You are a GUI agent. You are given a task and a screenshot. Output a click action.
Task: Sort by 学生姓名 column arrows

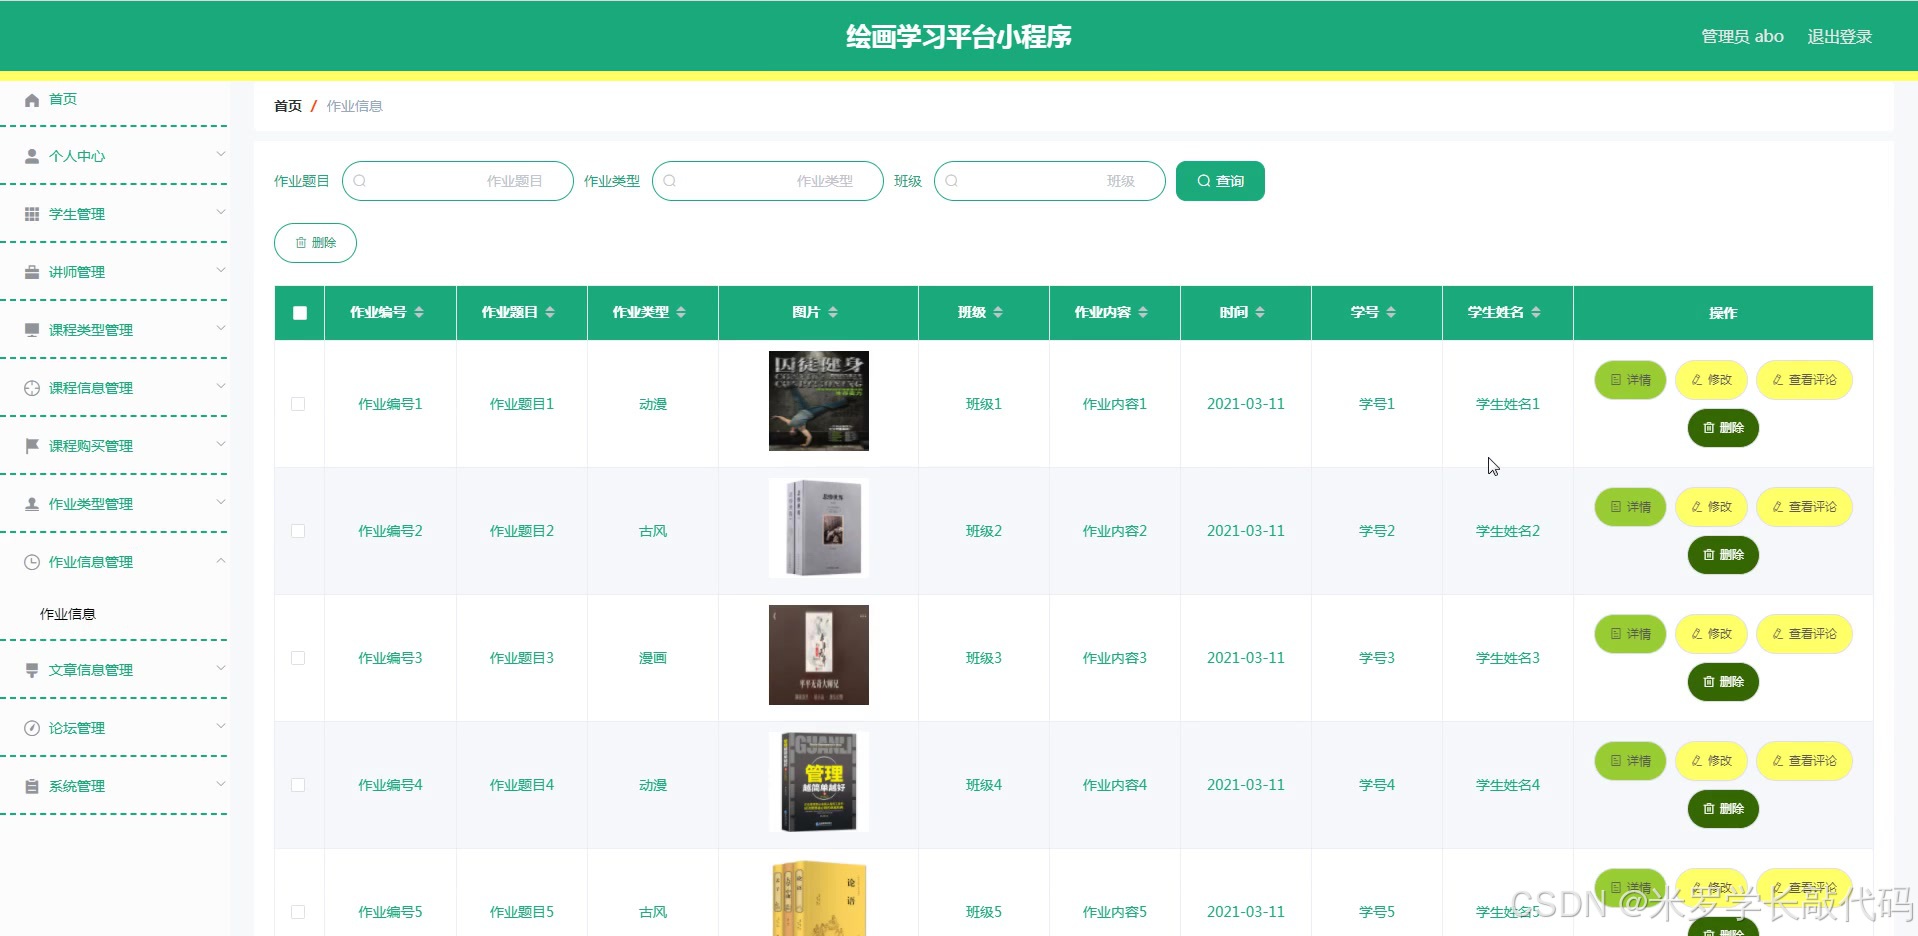tap(1536, 313)
